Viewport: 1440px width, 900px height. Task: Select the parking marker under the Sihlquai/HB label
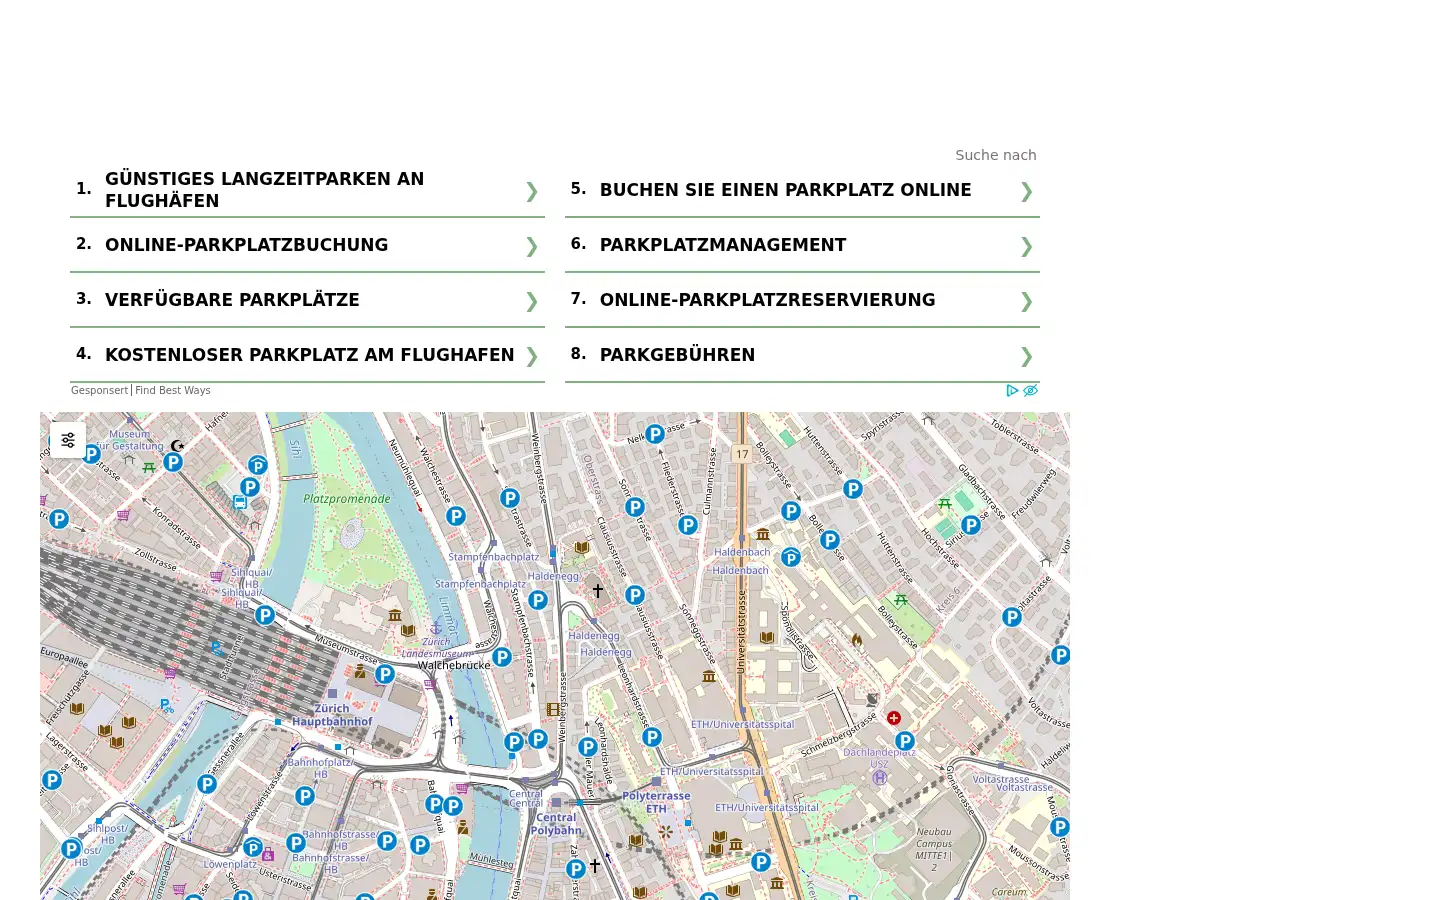(x=265, y=615)
